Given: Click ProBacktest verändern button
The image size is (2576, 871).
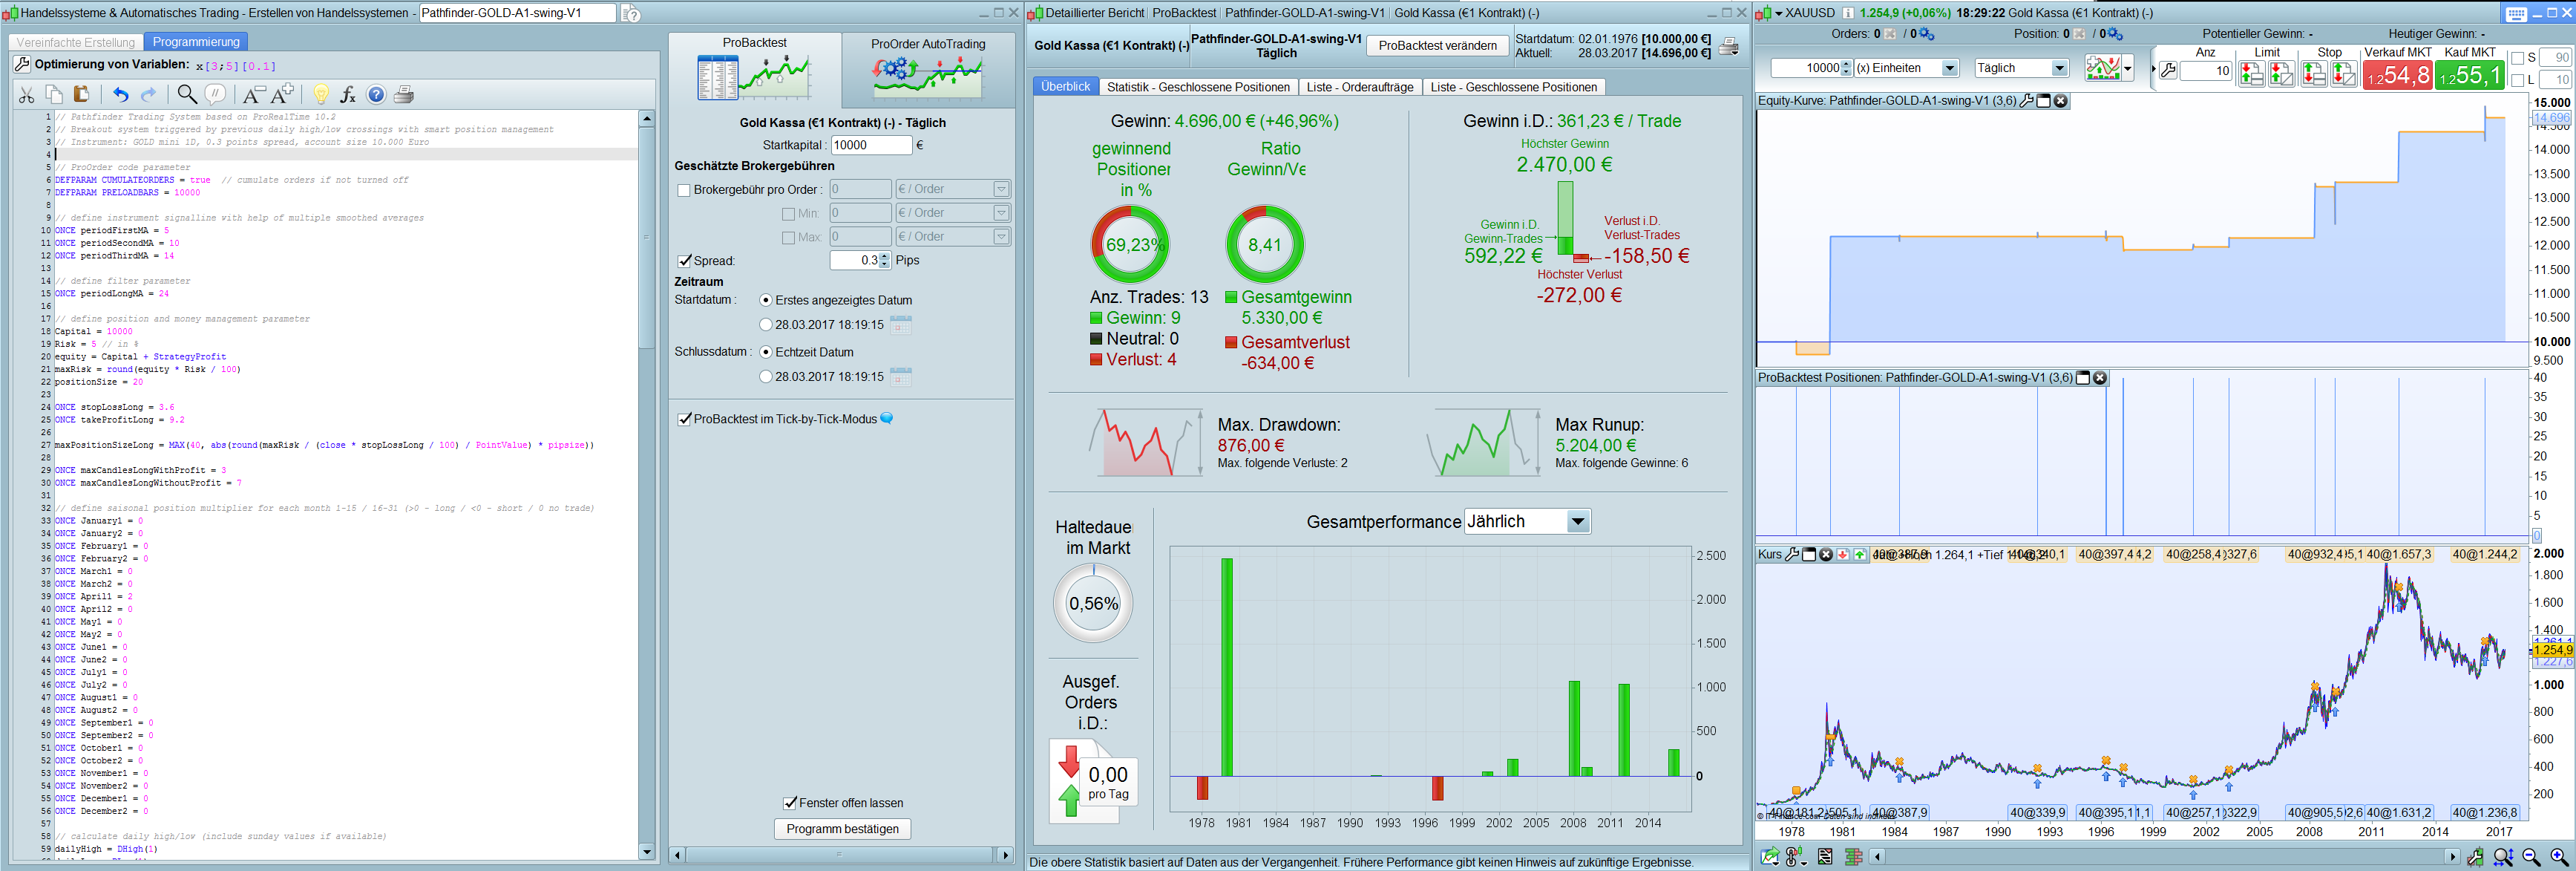Looking at the screenshot, I should pyautogui.click(x=1437, y=46).
